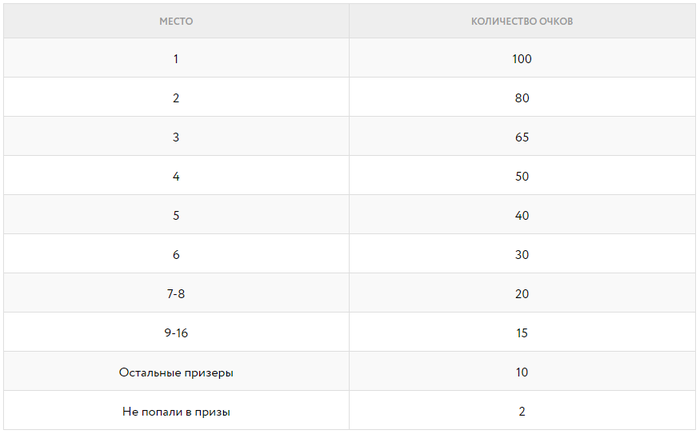Viewport: 700px width, 434px height.
Task: Select the 7-8 place cell
Action: [176, 294]
